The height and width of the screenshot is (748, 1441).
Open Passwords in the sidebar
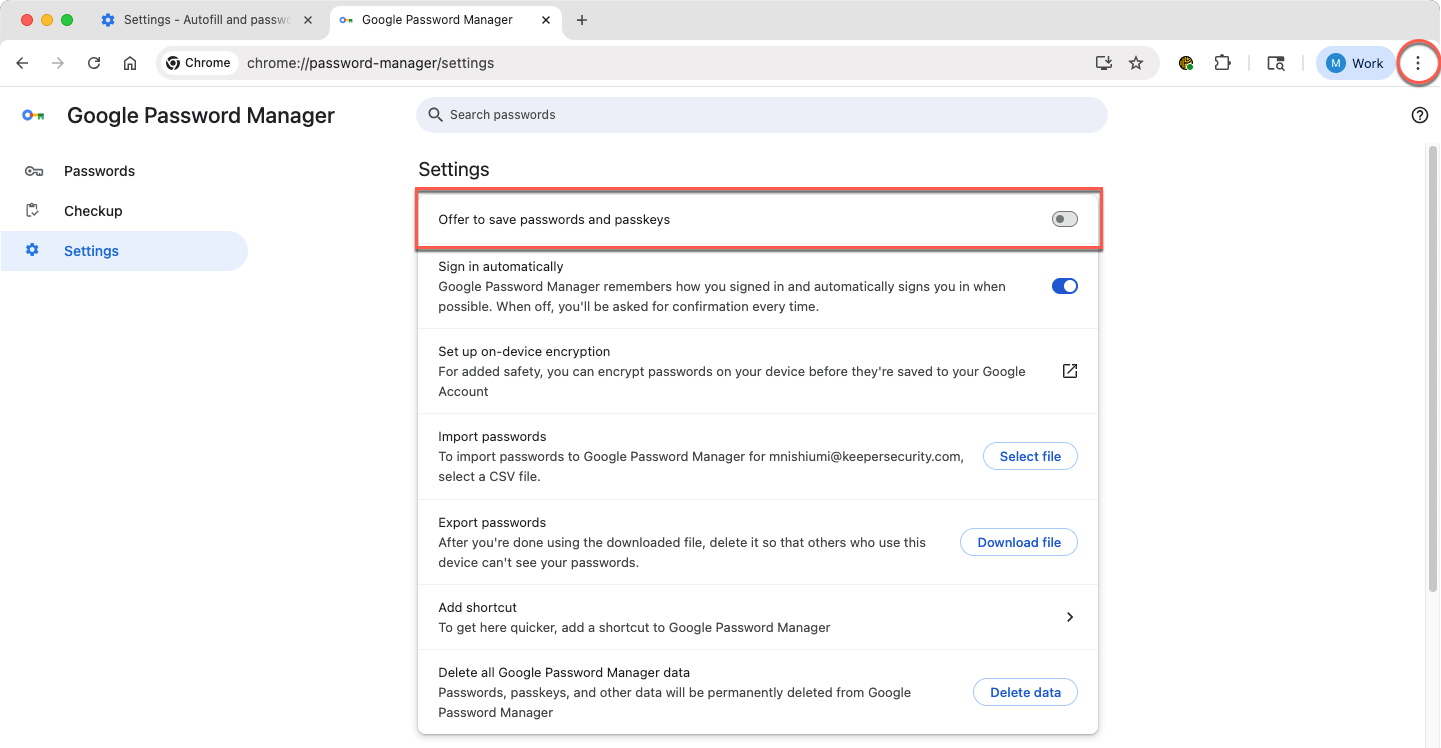[99, 171]
